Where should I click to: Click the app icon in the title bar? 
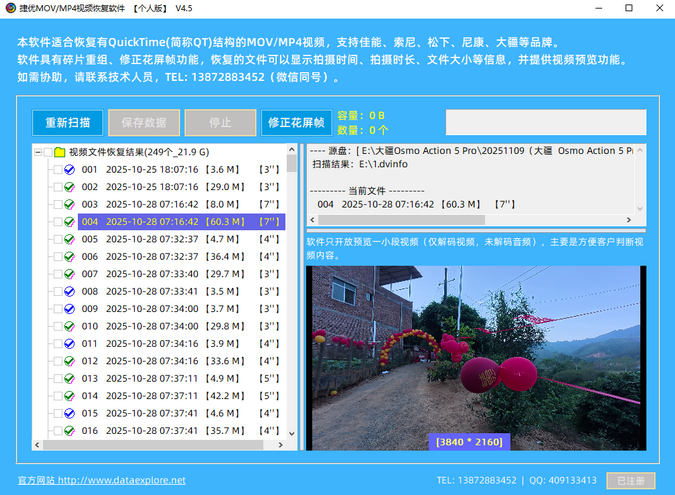point(10,8)
